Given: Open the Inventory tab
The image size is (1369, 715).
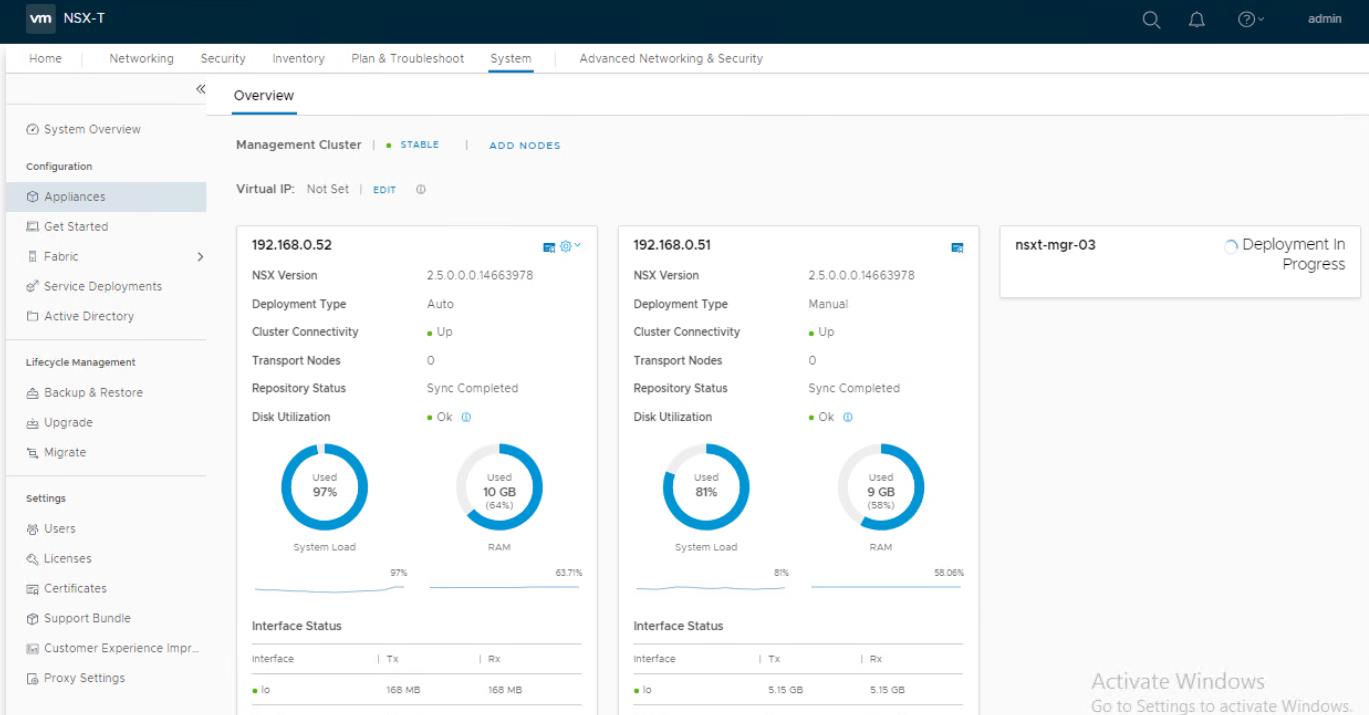Looking at the screenshot, I should [x=298, y=59].
